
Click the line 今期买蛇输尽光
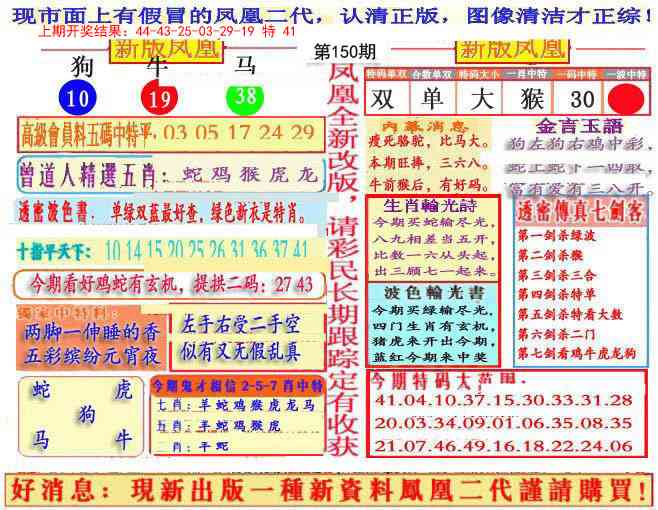[x=435, y=222]
